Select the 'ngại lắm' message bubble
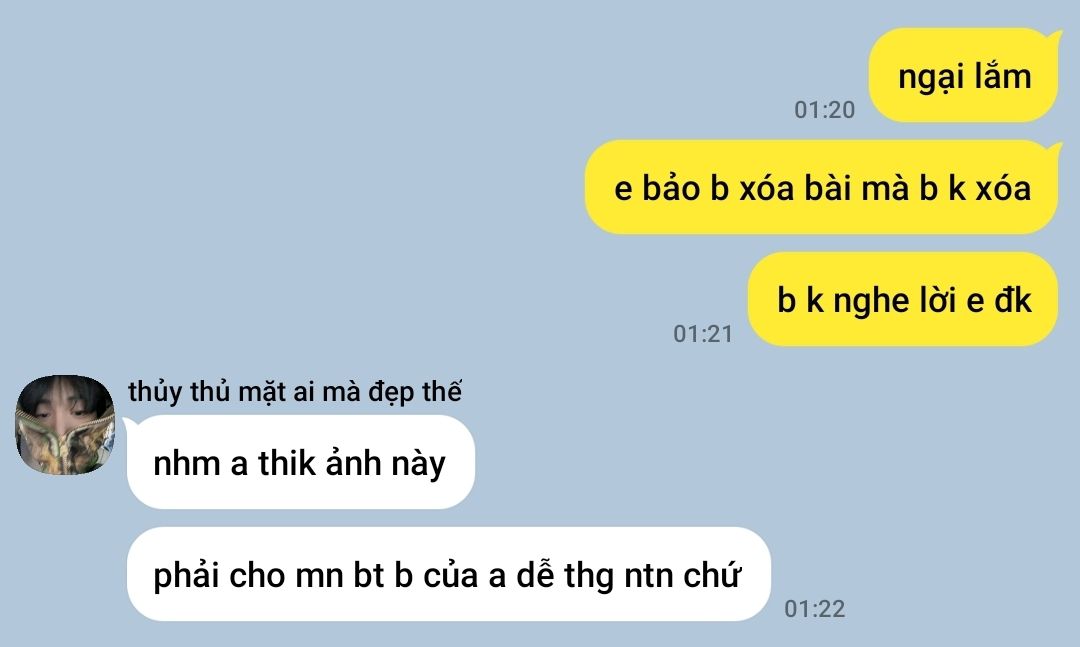The image size is (1080, 647). [964, 75]
